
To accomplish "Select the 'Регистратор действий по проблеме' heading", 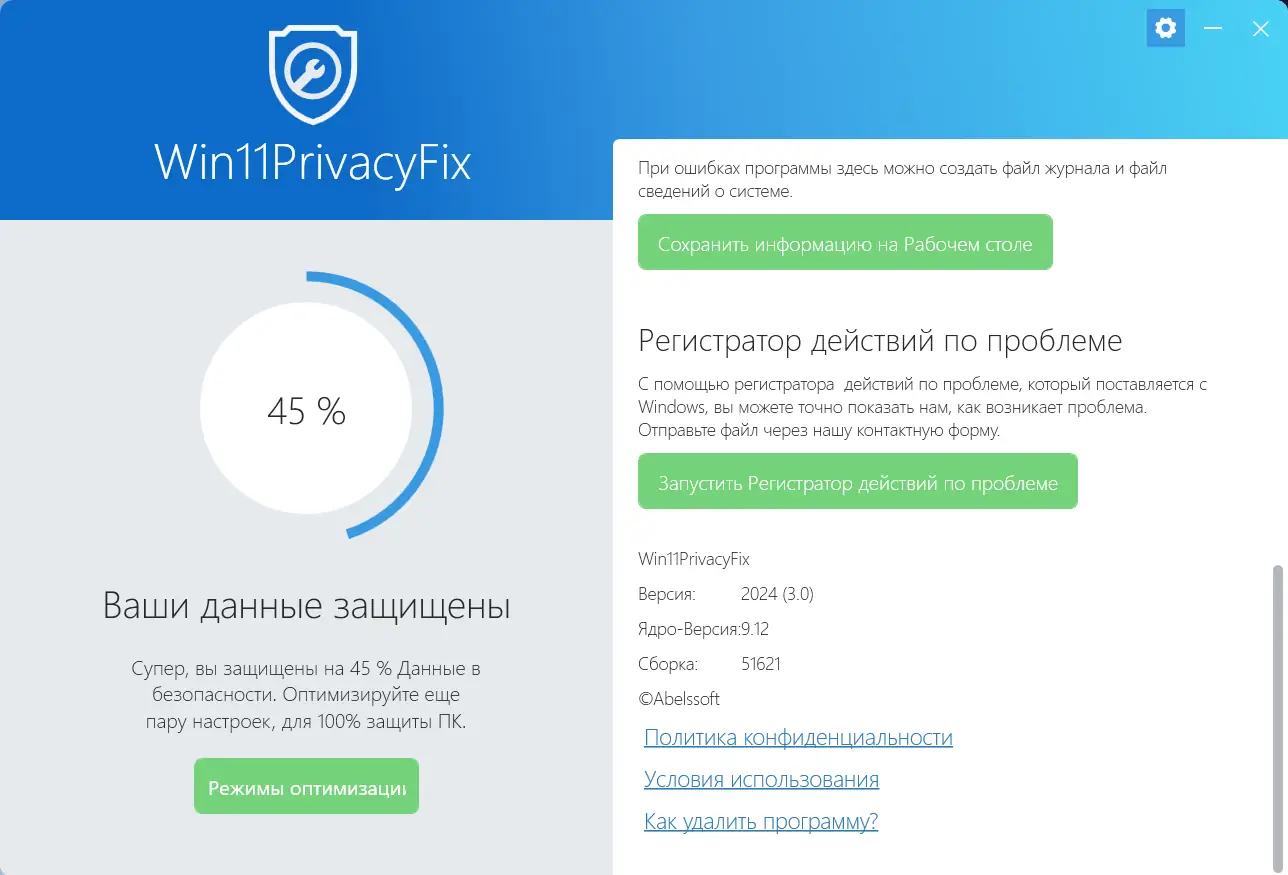I will click(880, 341).
